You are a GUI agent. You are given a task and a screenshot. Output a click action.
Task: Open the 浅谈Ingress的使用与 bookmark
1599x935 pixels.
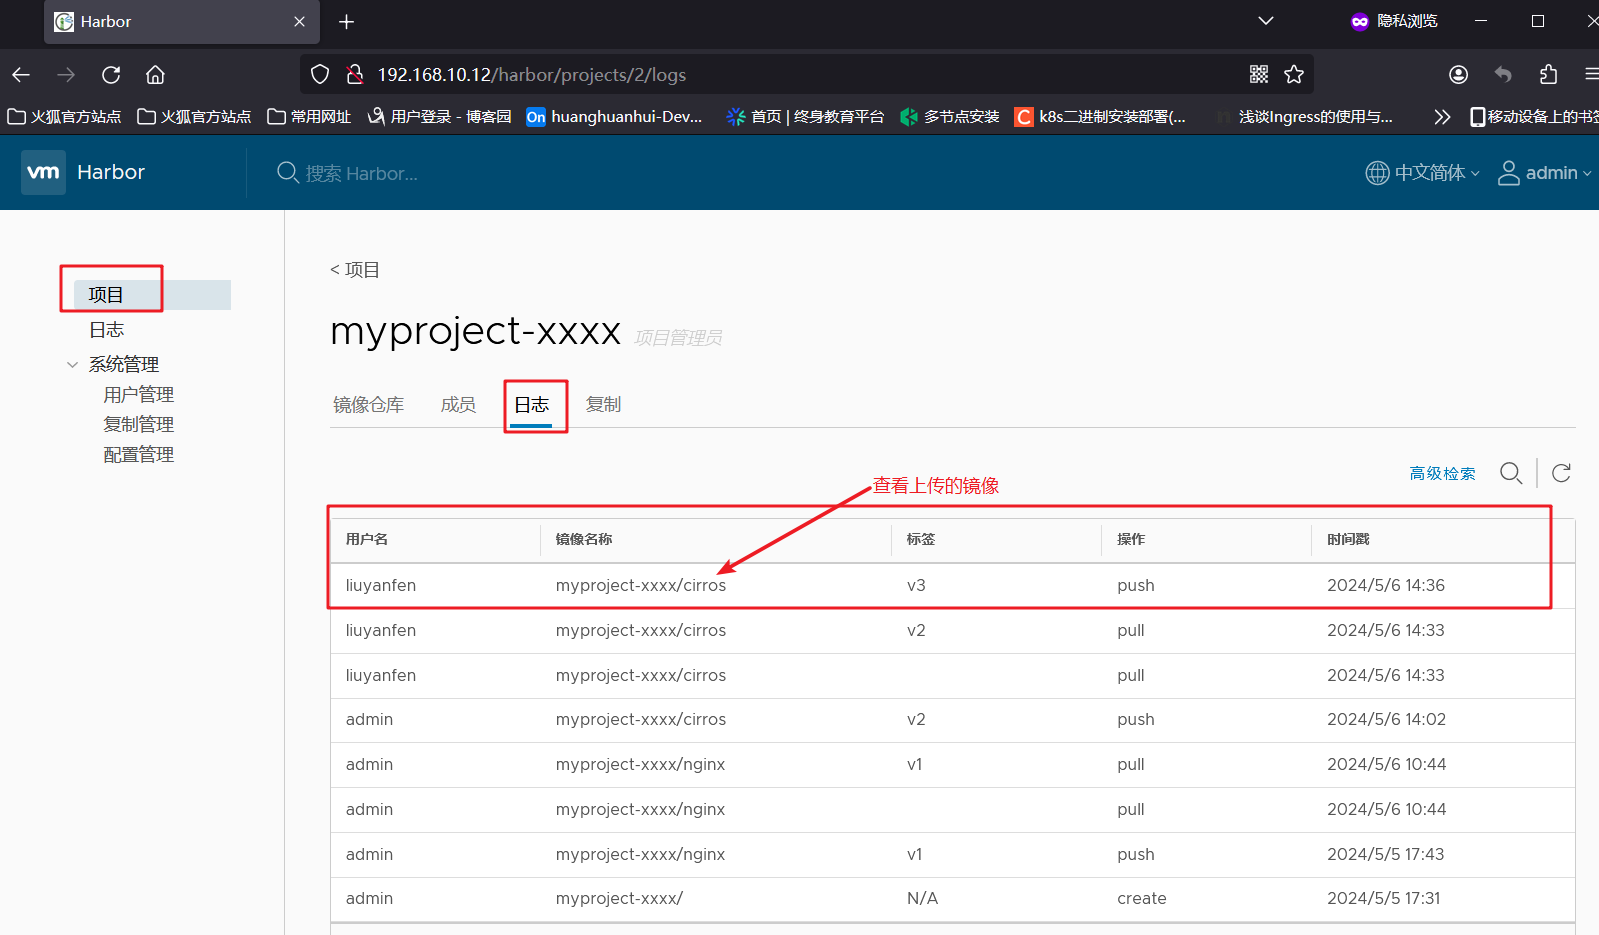[x=1305, y=117]
